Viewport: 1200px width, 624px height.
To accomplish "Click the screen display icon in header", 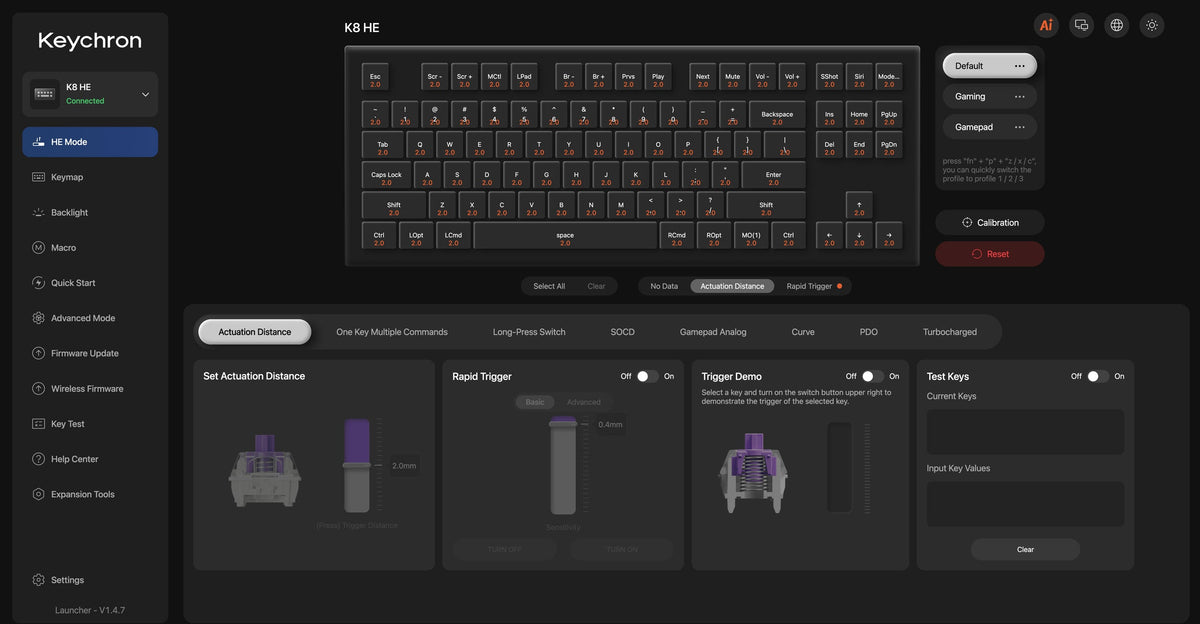I will click(x=1081, y=25).
